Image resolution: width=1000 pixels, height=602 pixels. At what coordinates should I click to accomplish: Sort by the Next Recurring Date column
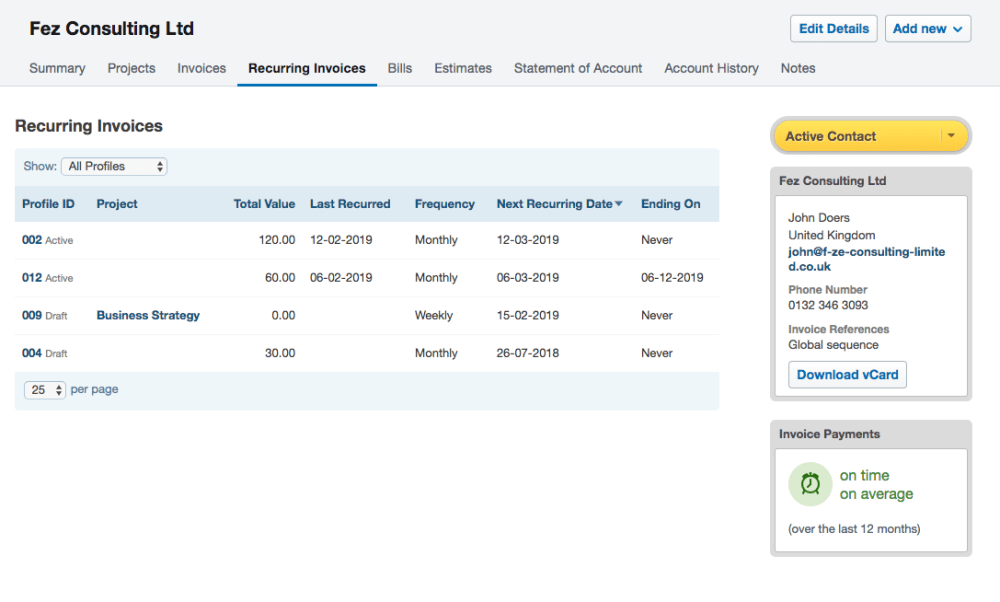[558, 203]
